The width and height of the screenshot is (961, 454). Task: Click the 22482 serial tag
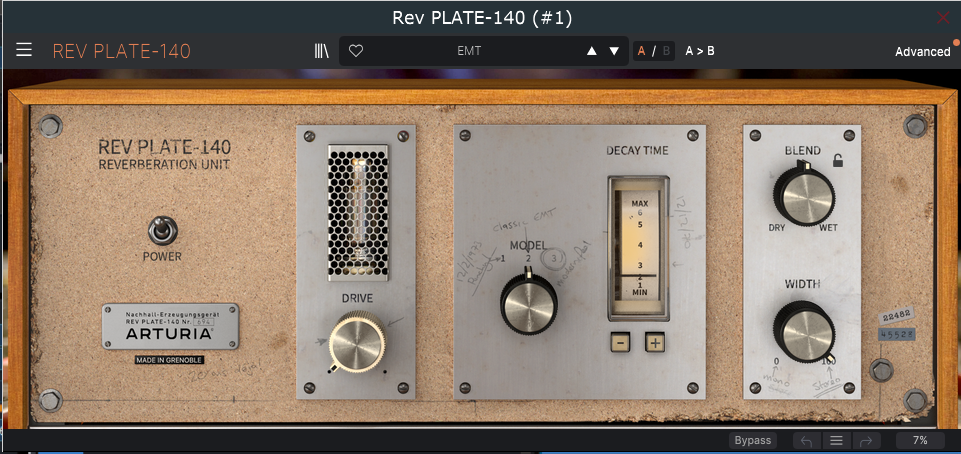(897, 314)
